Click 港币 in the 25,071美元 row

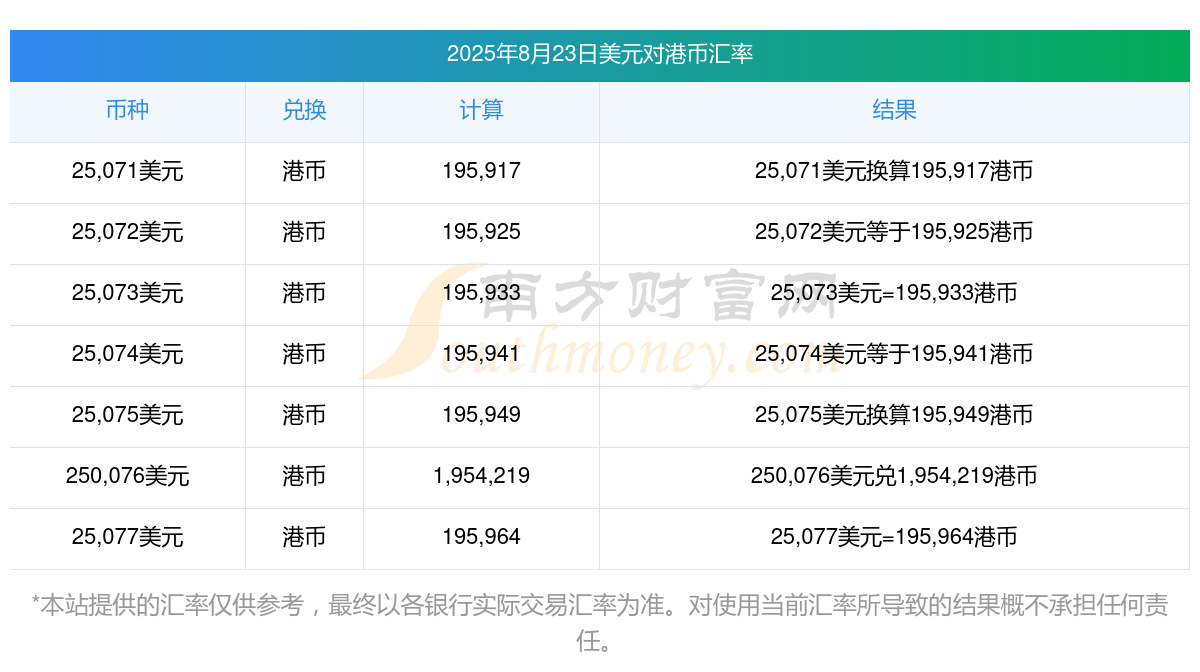point(304,171)
